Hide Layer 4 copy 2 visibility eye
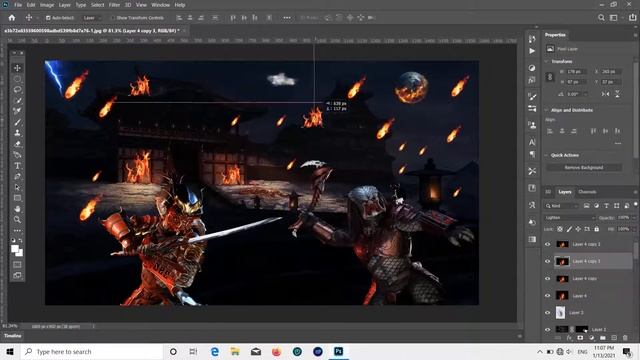This screenshot has height=360, width=640. [548, 244]
